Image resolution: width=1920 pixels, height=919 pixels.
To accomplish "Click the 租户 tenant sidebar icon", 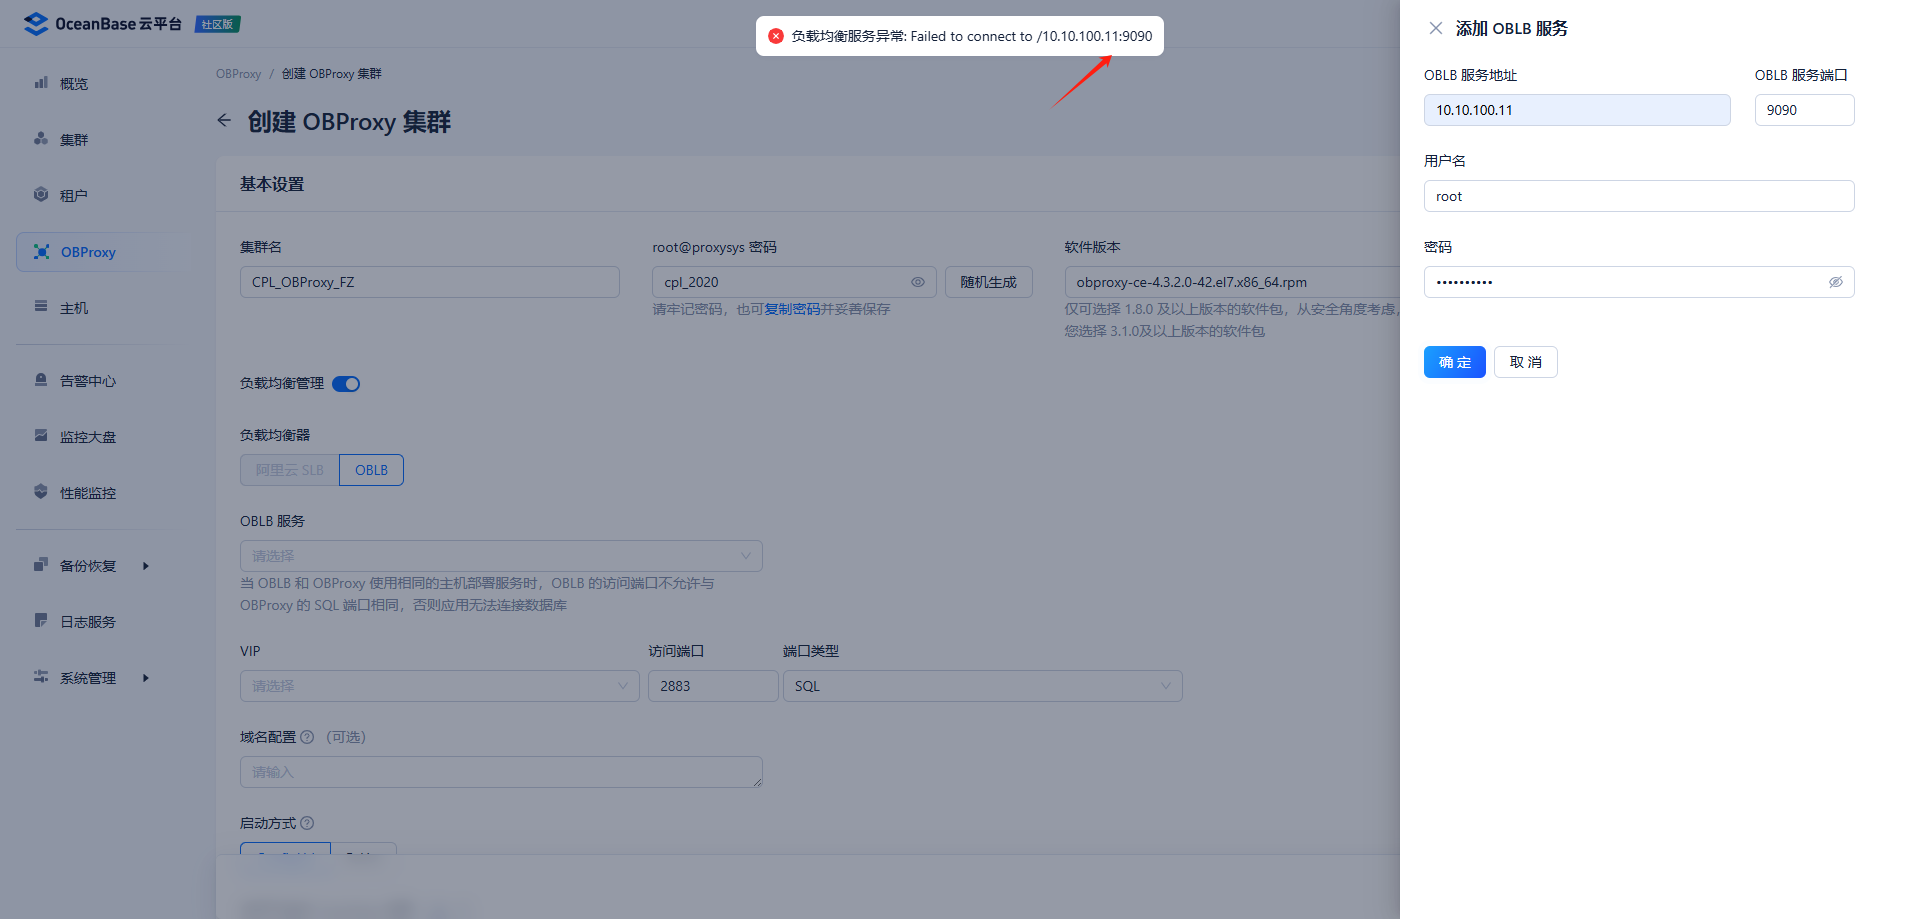I will tap(41, 195).
